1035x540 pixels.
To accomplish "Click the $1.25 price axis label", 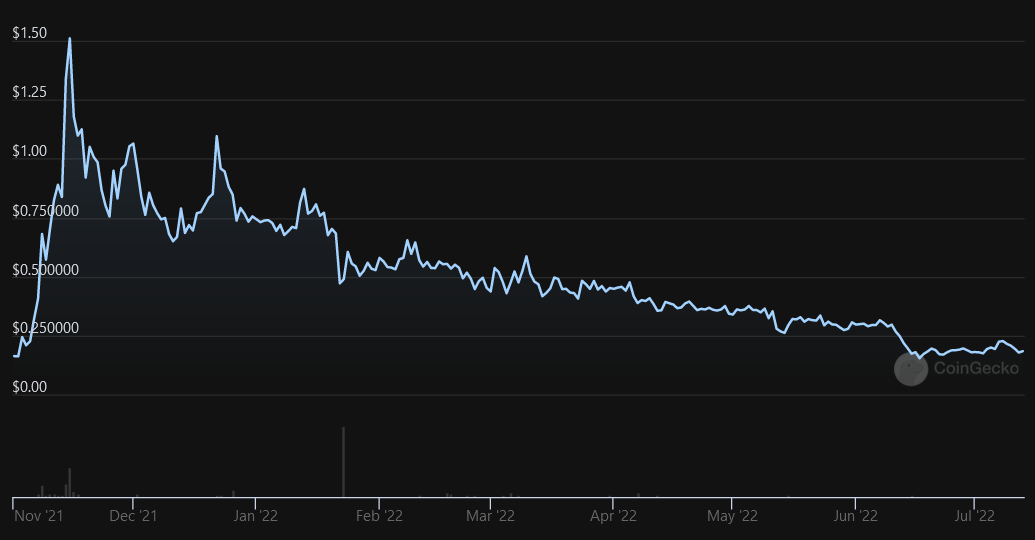I will click(30, 92).
